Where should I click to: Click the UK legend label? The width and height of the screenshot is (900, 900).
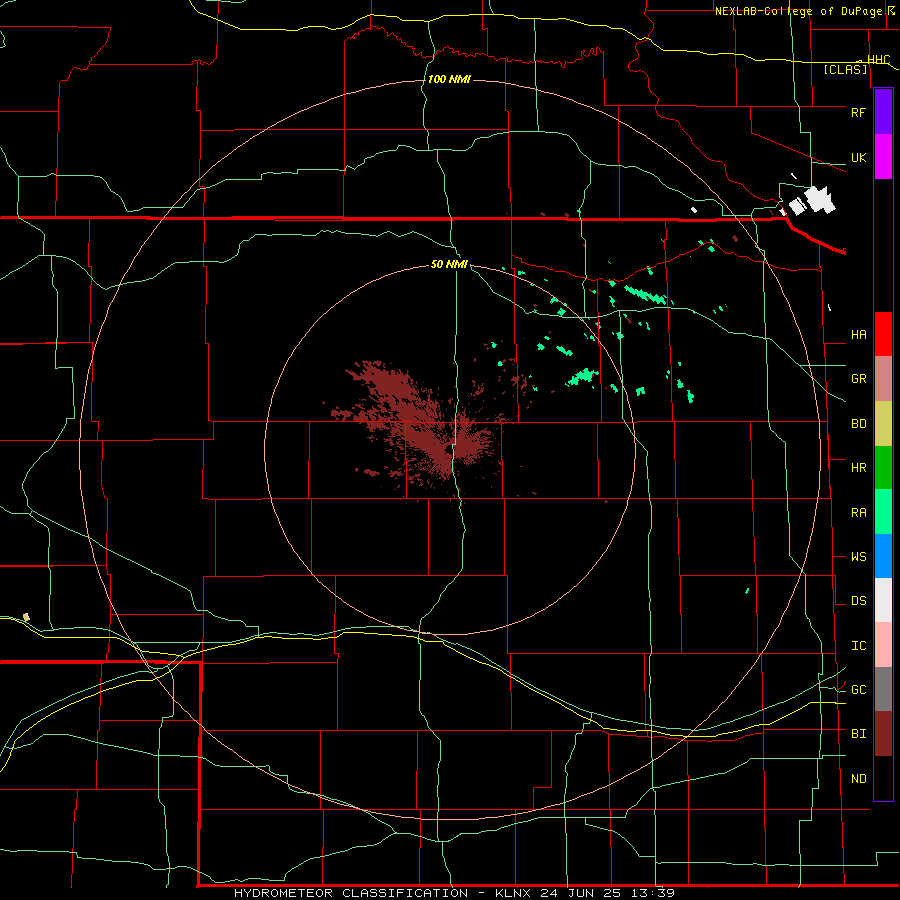[x=858, y=157]
